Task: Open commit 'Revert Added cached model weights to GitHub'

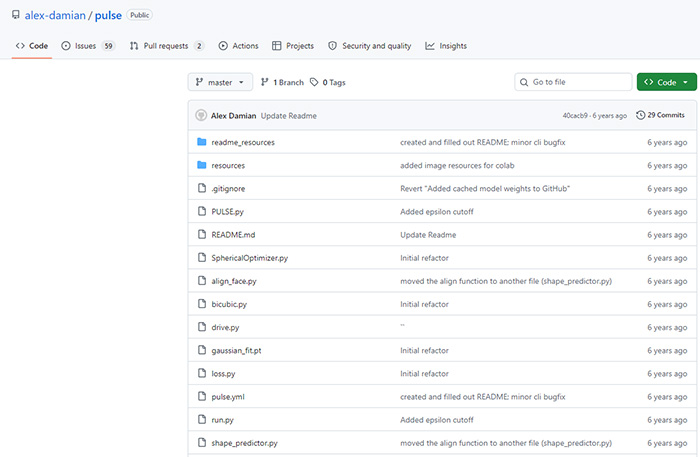Action: tap(485, 189)
